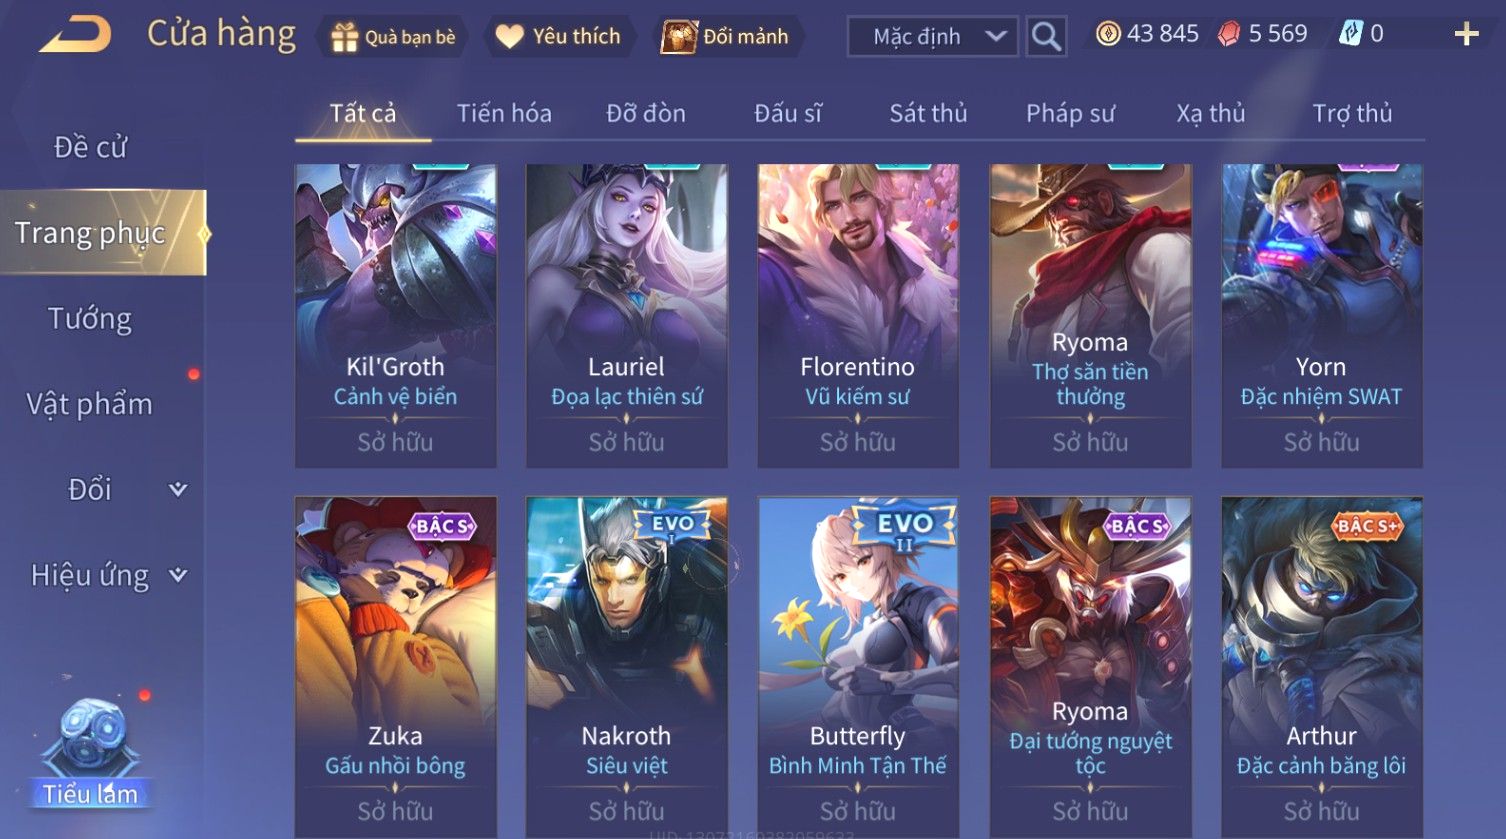Tap the back arrow icon
The height and width of the screenshot is (839, 1506).
click(x=75, y=35)
